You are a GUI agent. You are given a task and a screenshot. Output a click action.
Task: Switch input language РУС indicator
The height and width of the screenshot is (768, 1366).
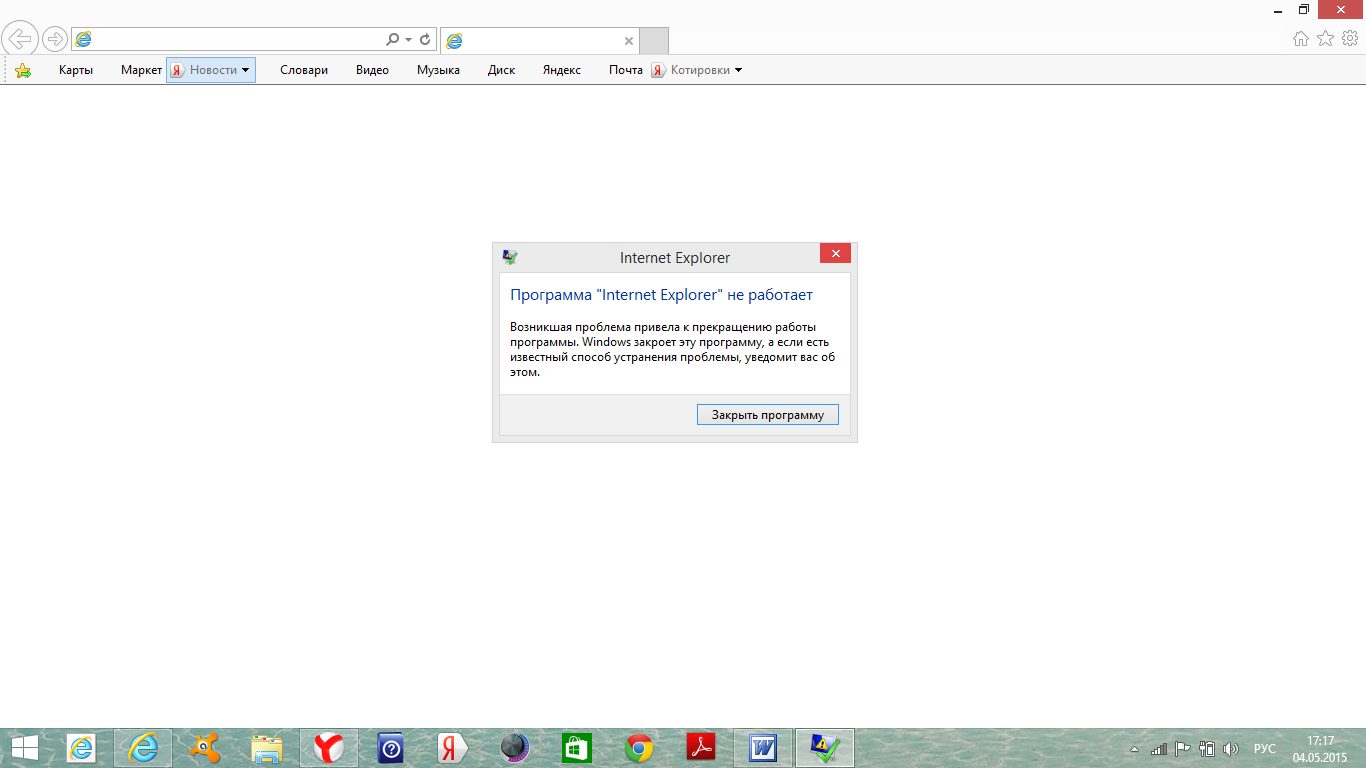pos(1265,749)
